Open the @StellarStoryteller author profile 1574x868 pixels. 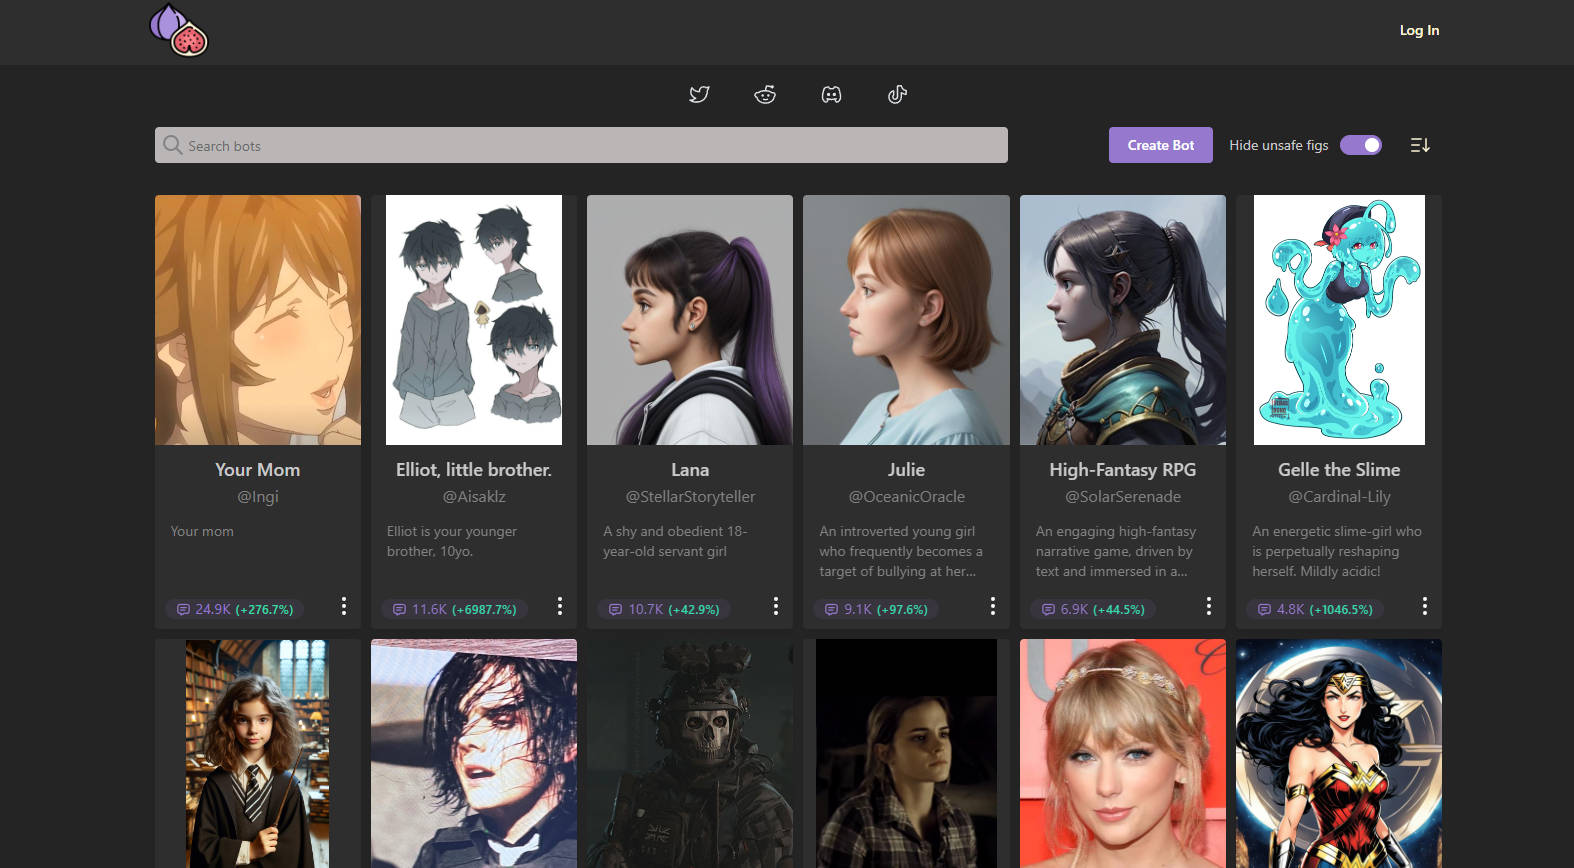(690, 497)
